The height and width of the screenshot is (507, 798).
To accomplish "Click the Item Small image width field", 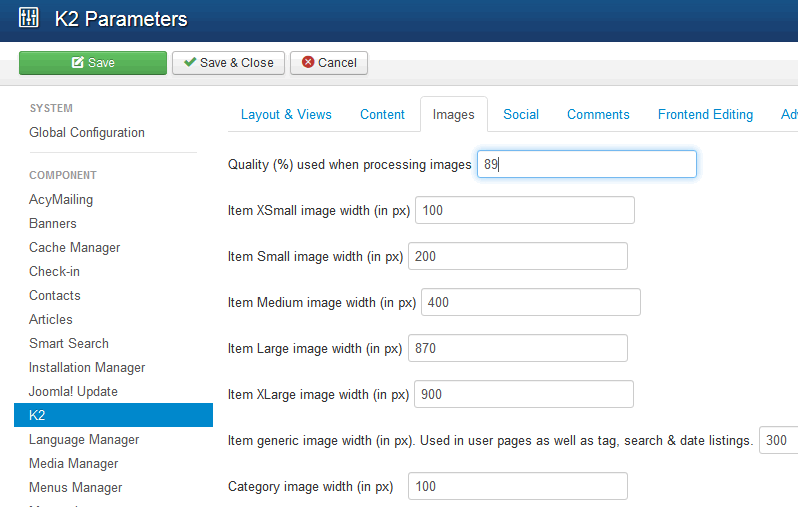I will 518,256.
